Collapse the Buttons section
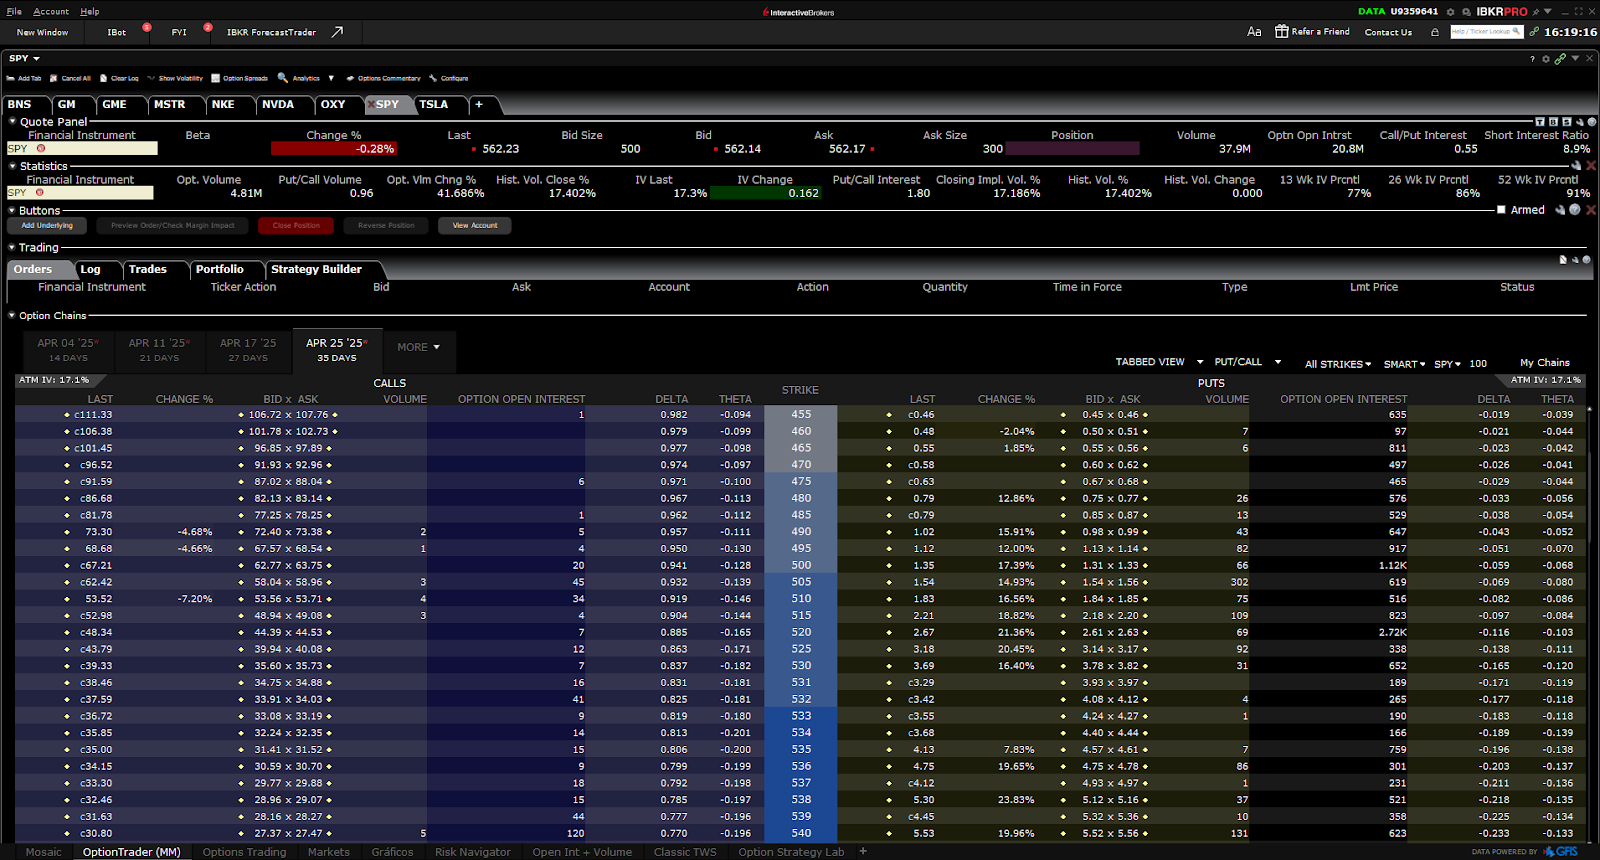 (x=12, y=211)
